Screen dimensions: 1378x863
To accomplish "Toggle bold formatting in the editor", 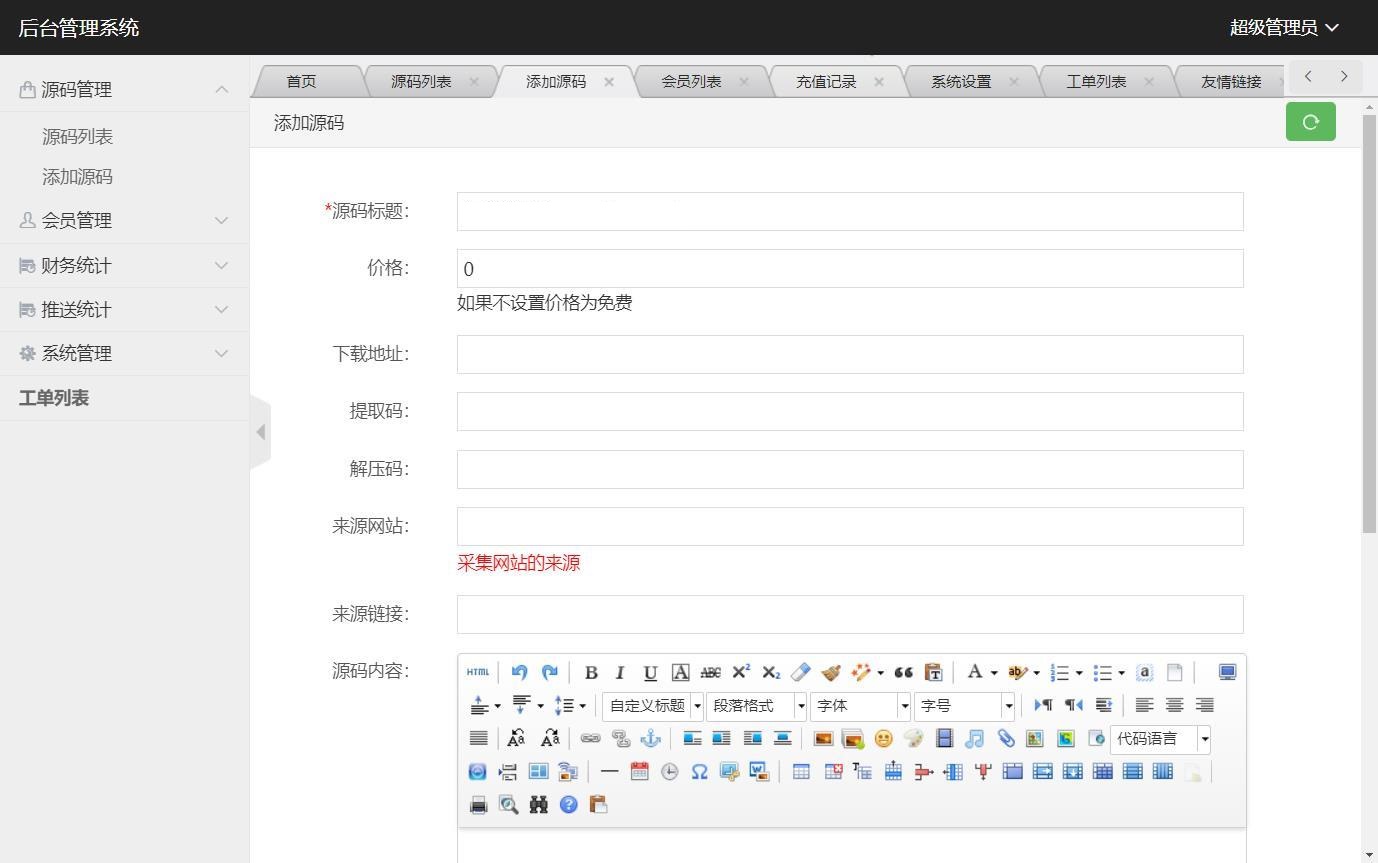I will [x=589, y=672].
